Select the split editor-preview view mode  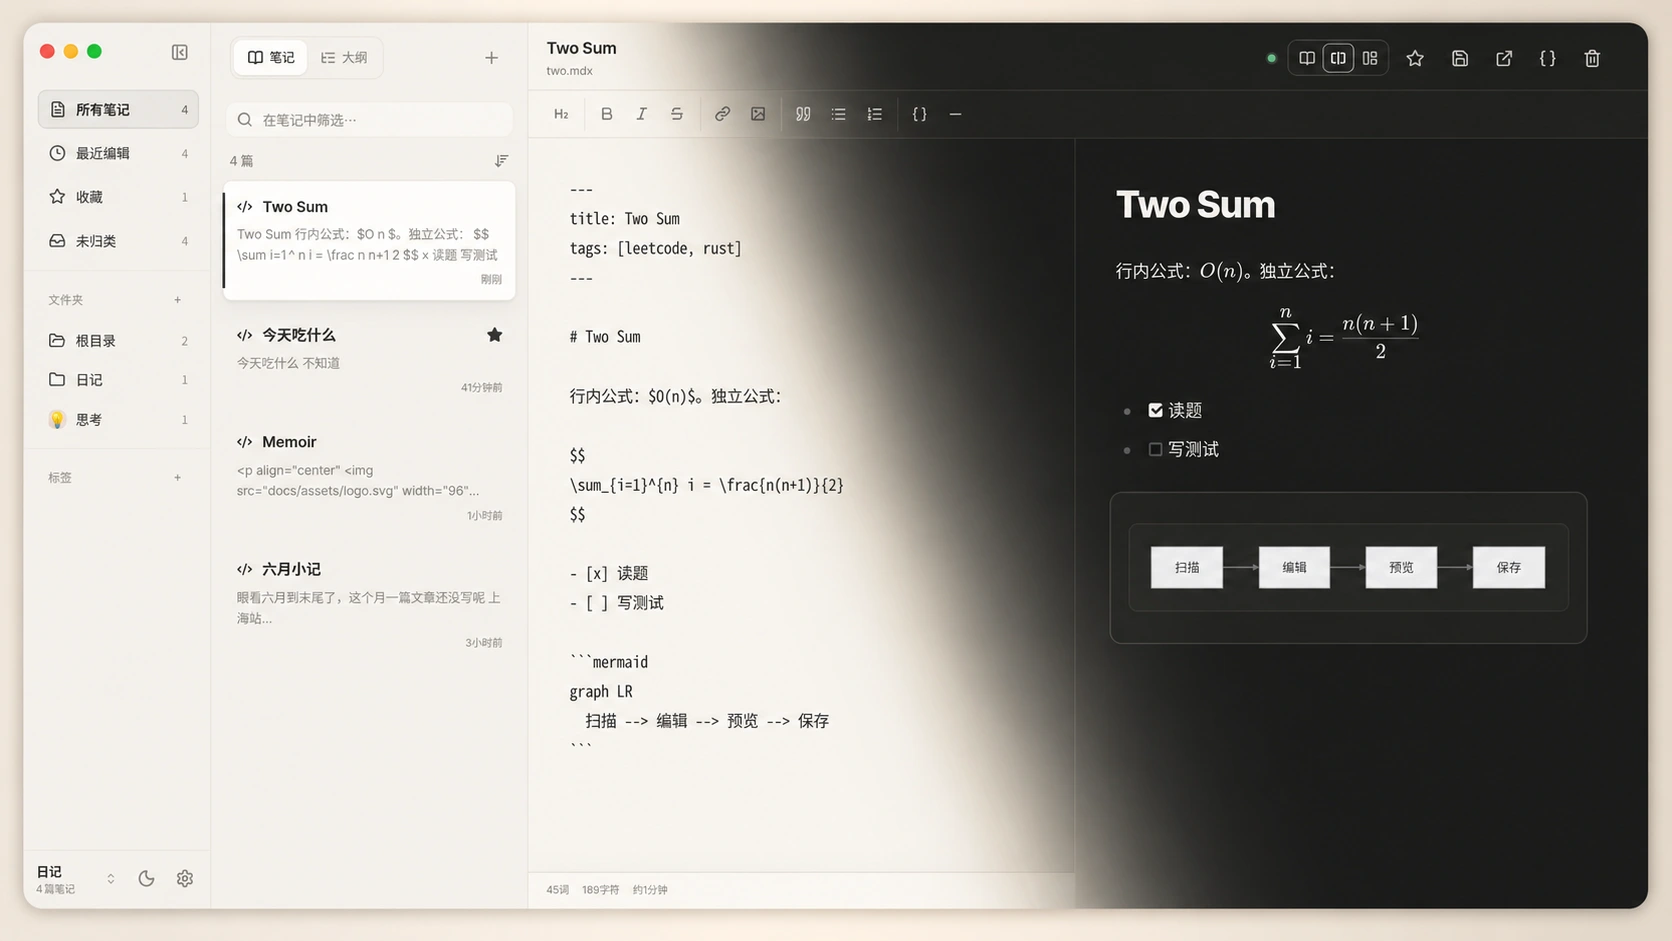(x=1338, y=58)
